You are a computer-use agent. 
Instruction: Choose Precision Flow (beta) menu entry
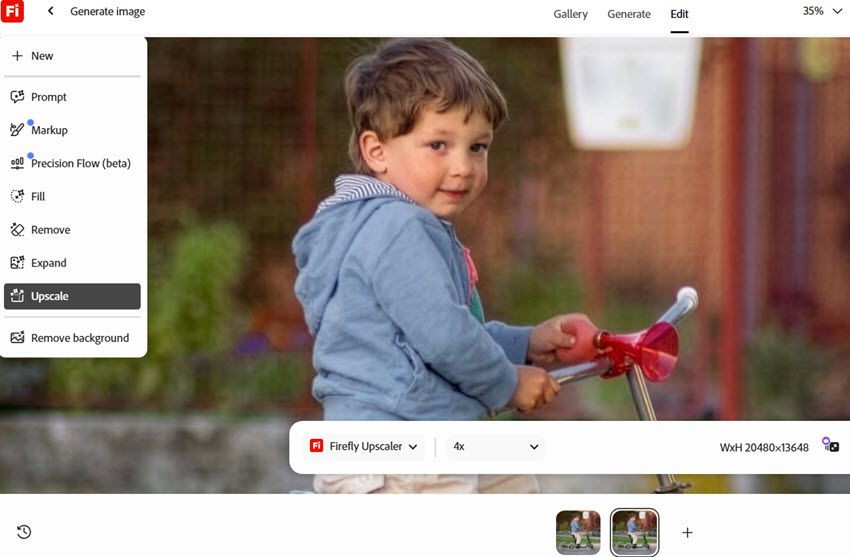pos(72,163)
